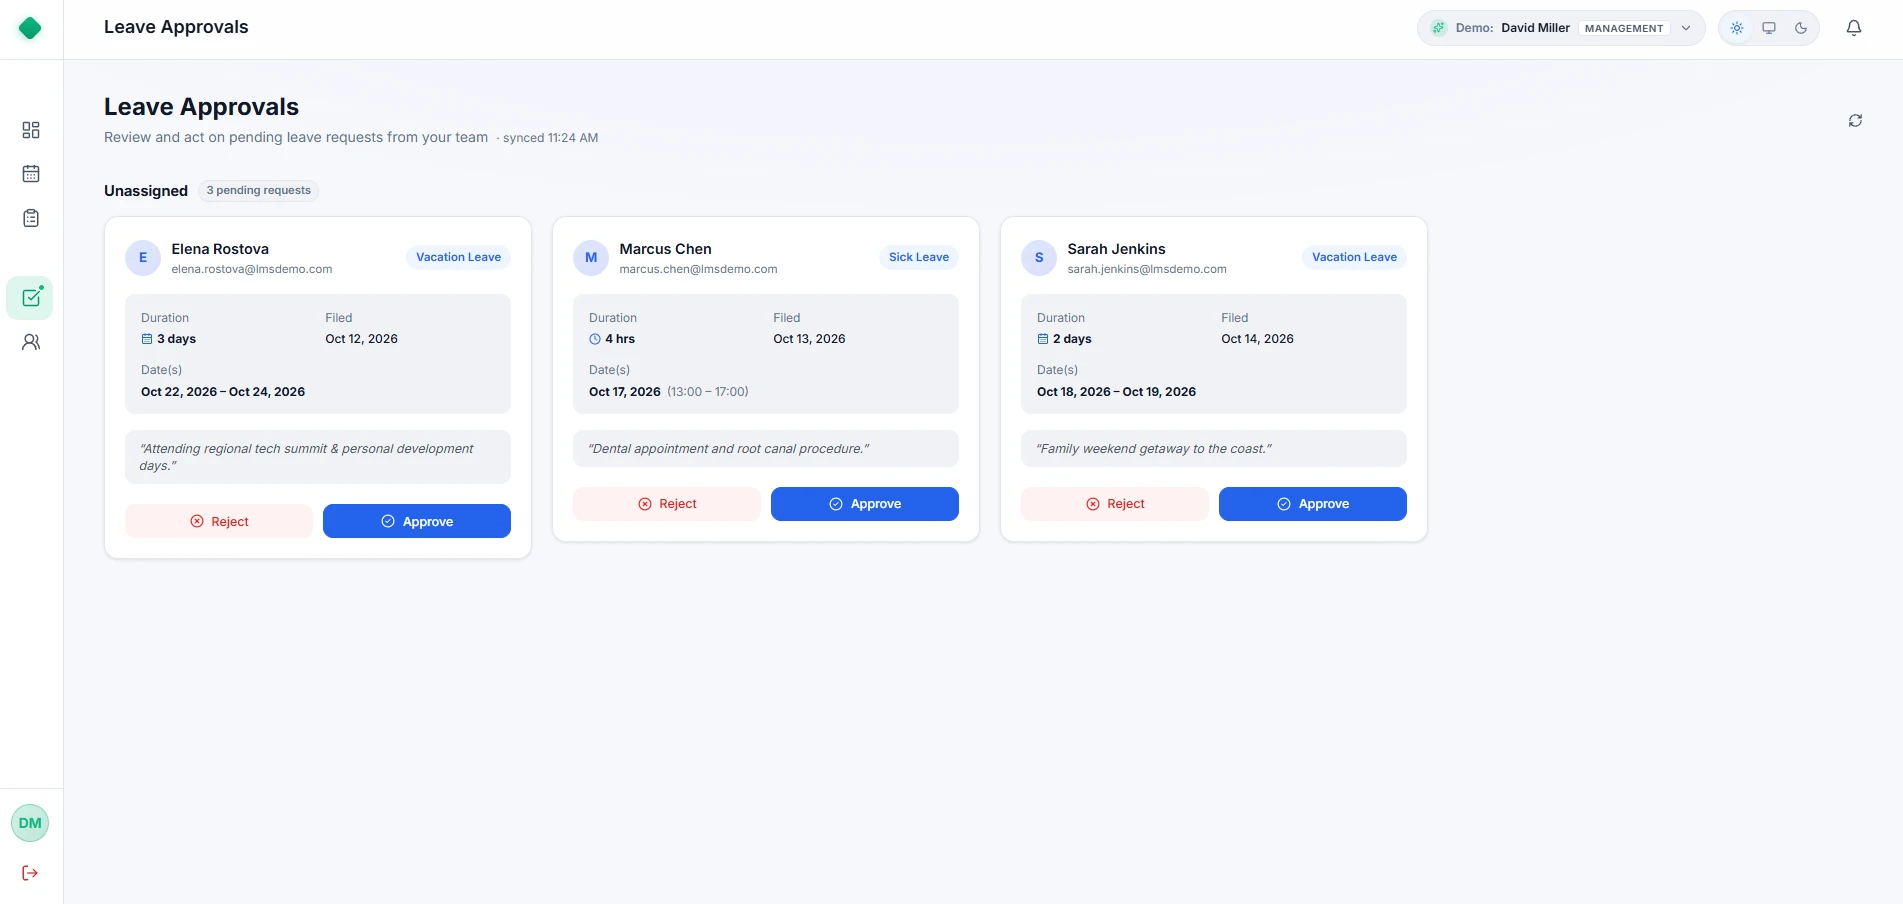The height and width of the screenshot is (904, 1903).
Task: Open the calendar icon in sidebar
Action: tap(31, 174)
